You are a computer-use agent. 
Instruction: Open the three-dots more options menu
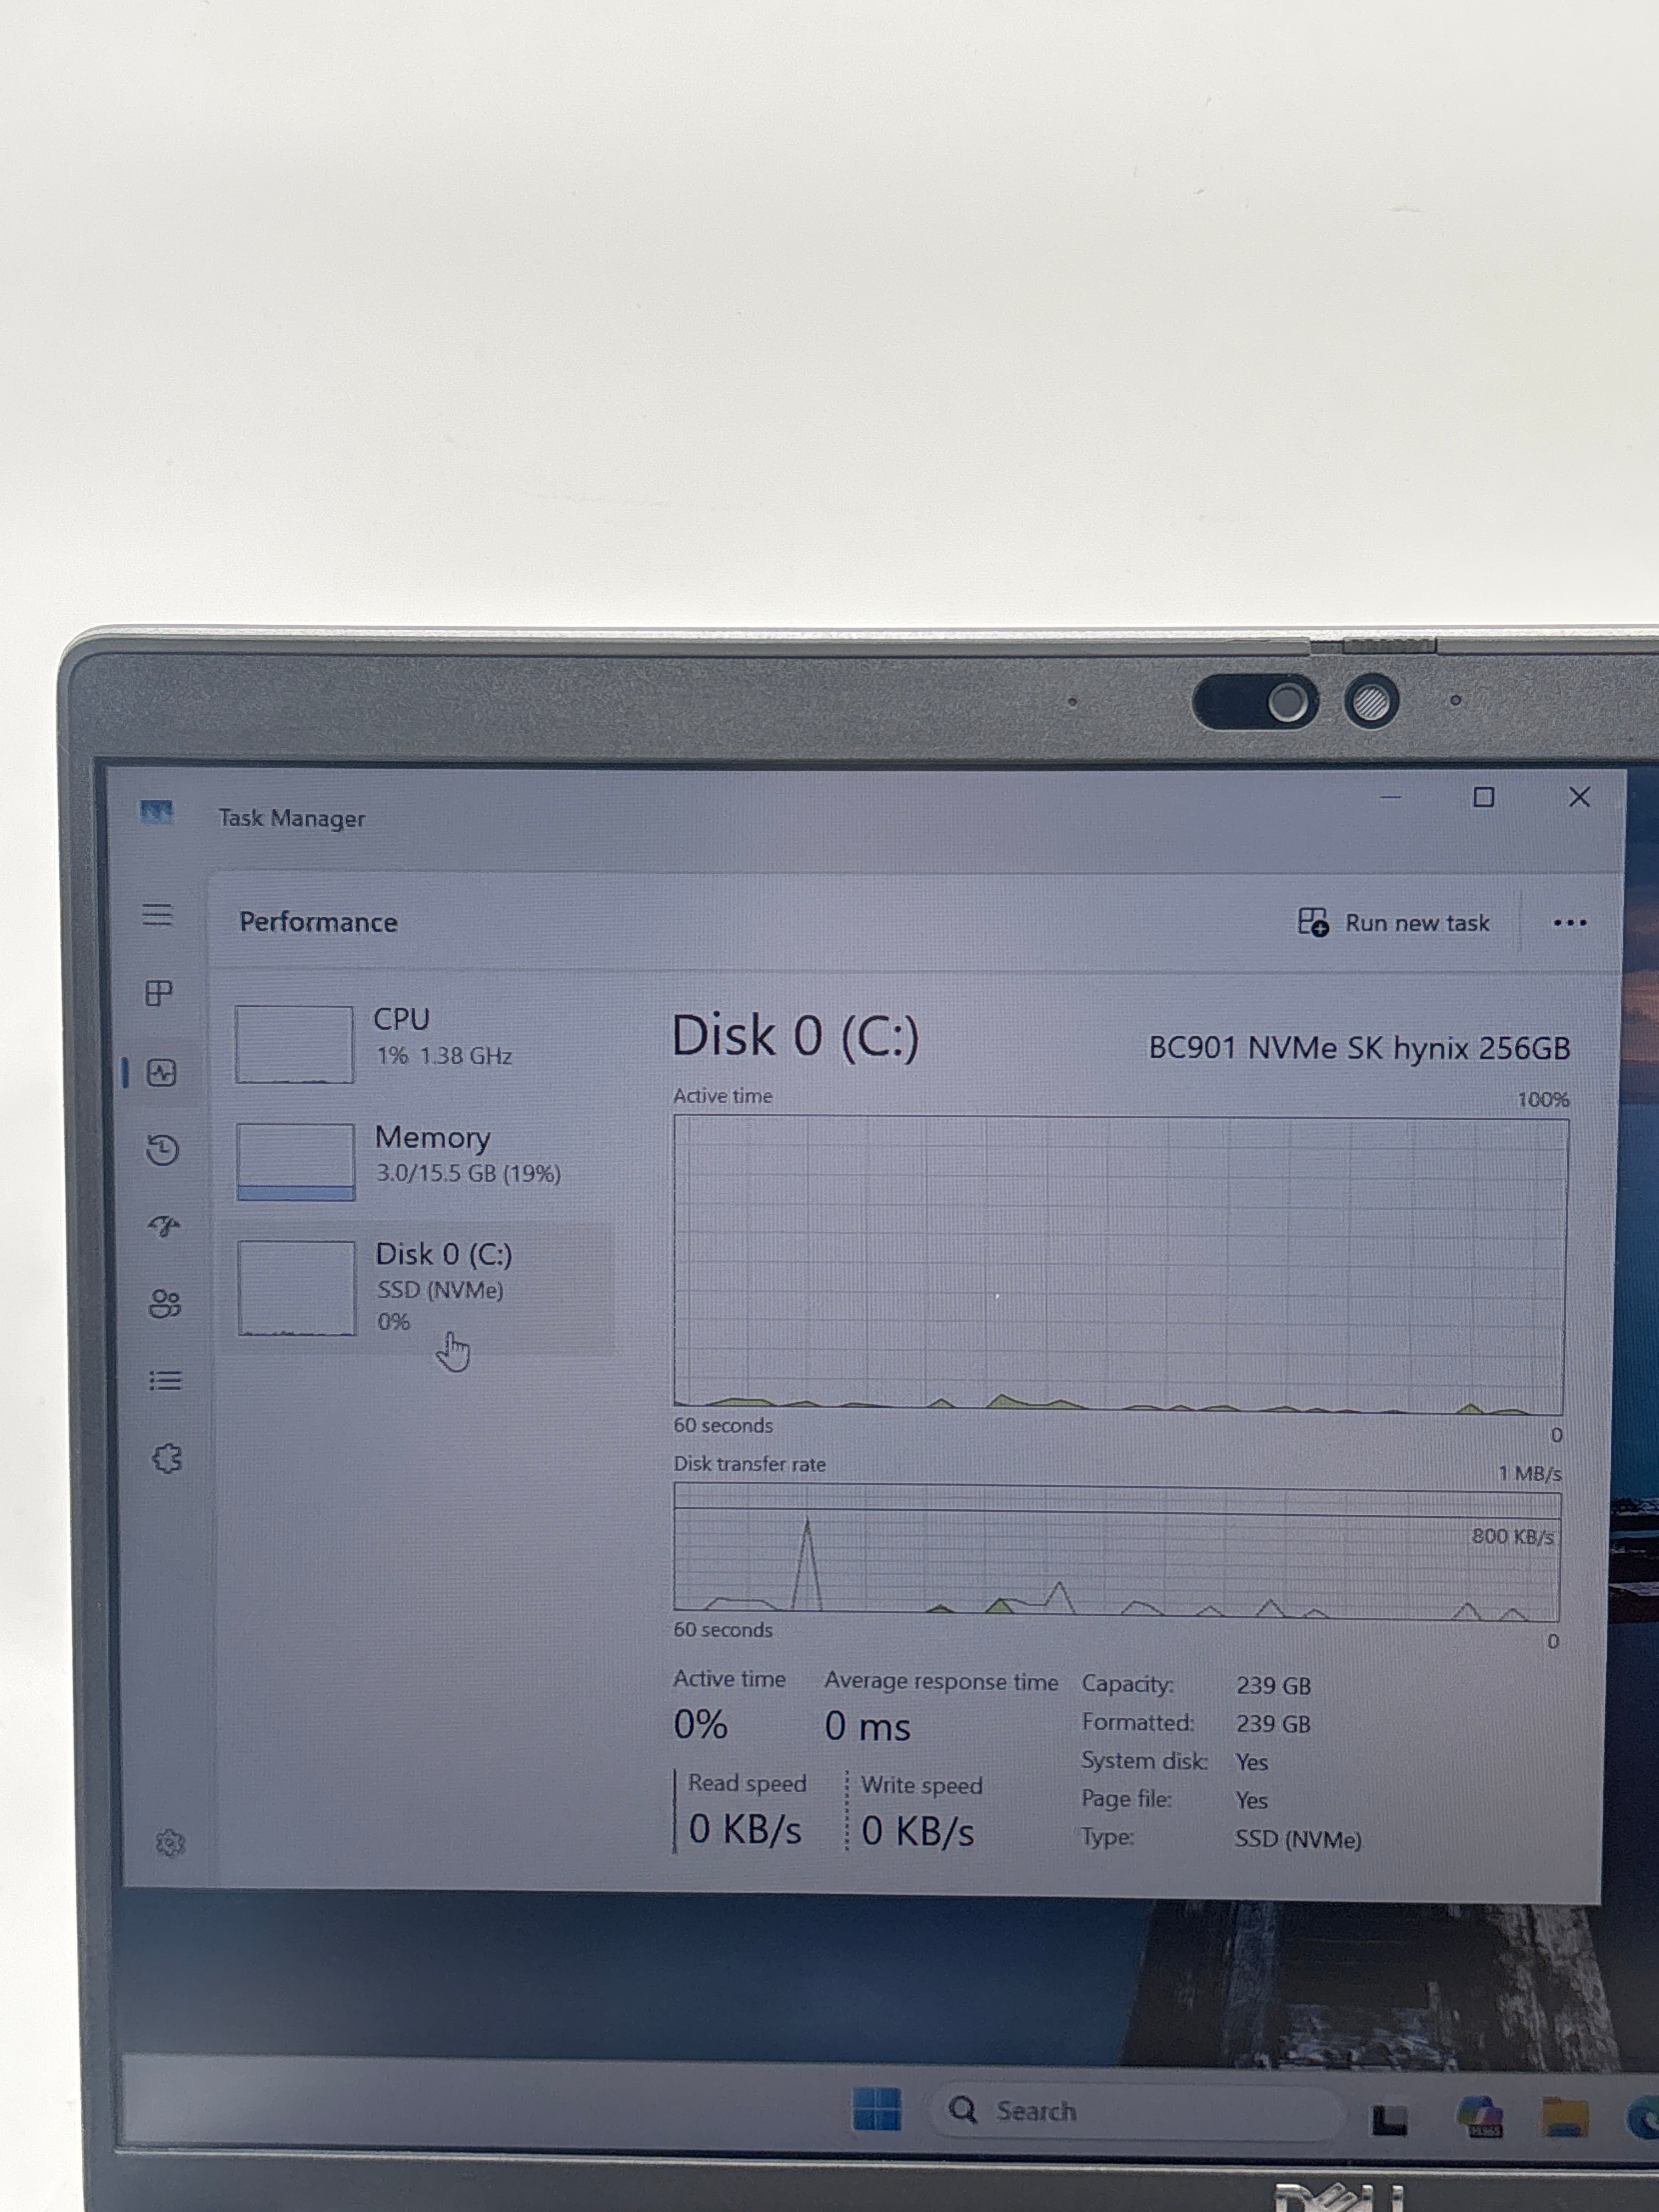pyautogui.click(x=1569, y=922)
